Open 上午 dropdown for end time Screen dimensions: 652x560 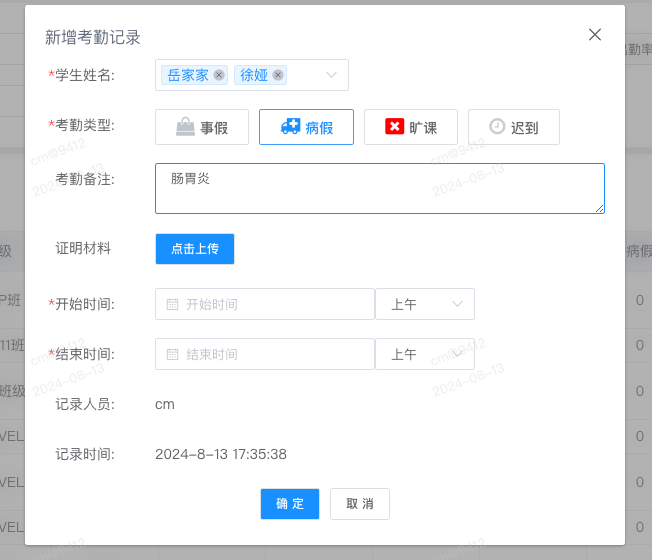pos(425,354)
